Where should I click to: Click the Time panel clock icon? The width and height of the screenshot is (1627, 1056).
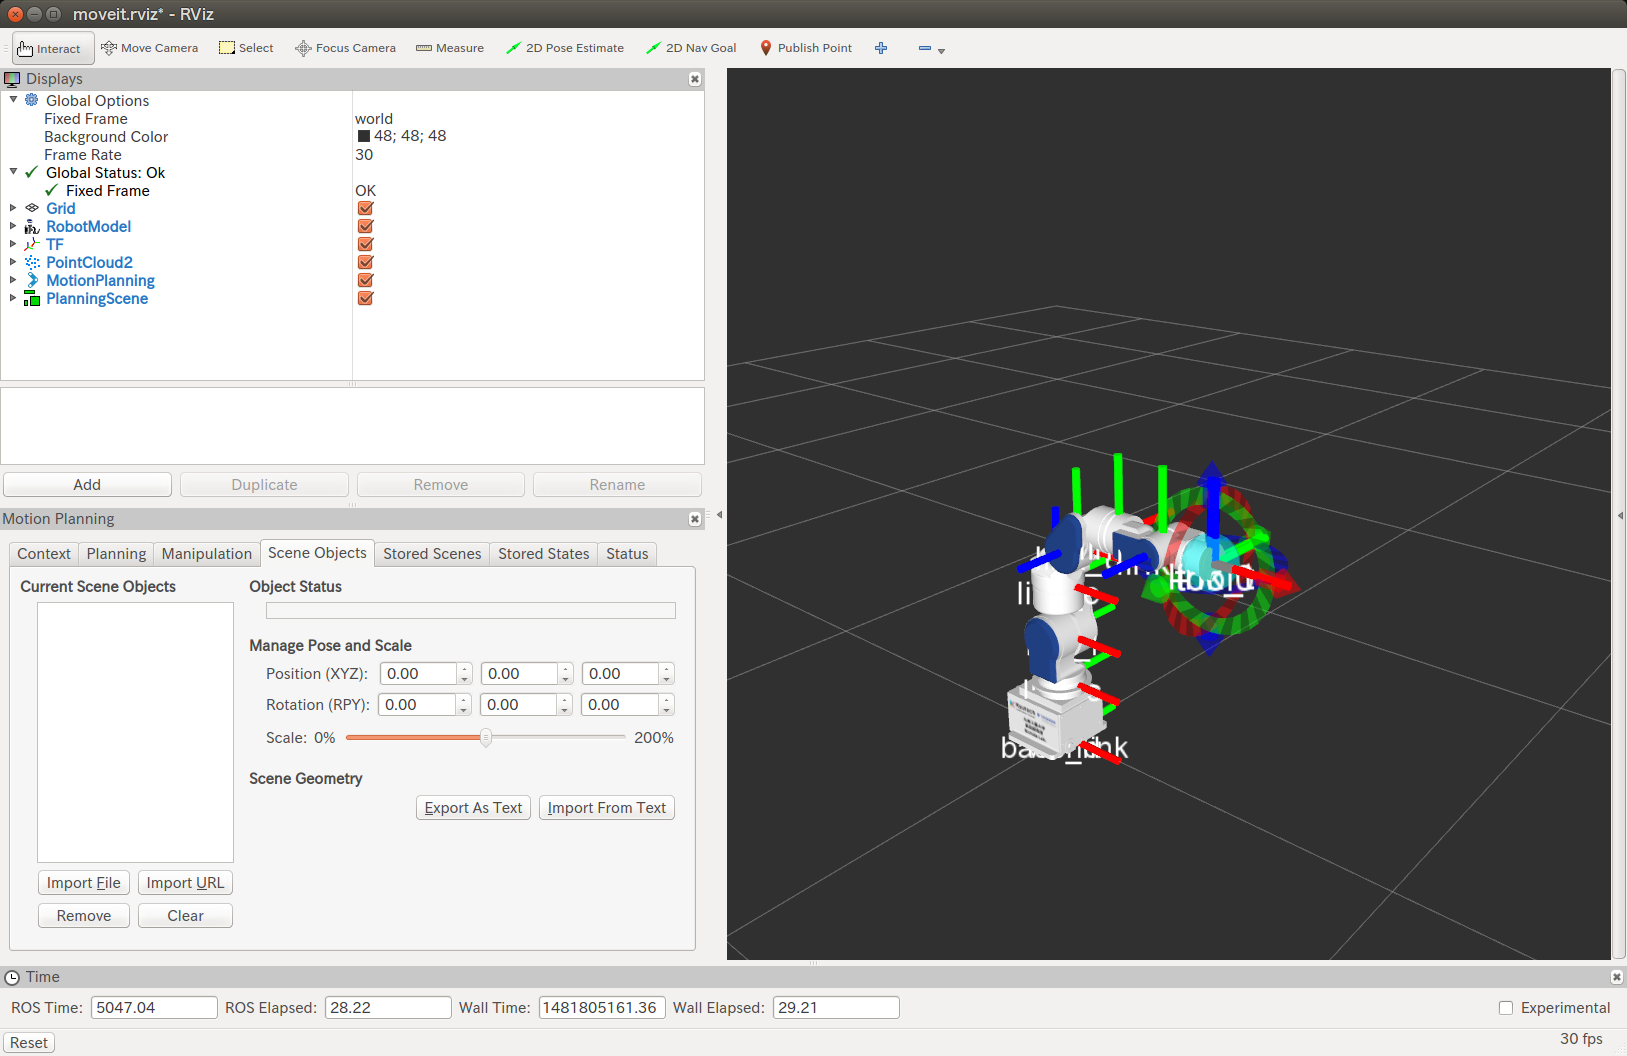pos(12,977)
